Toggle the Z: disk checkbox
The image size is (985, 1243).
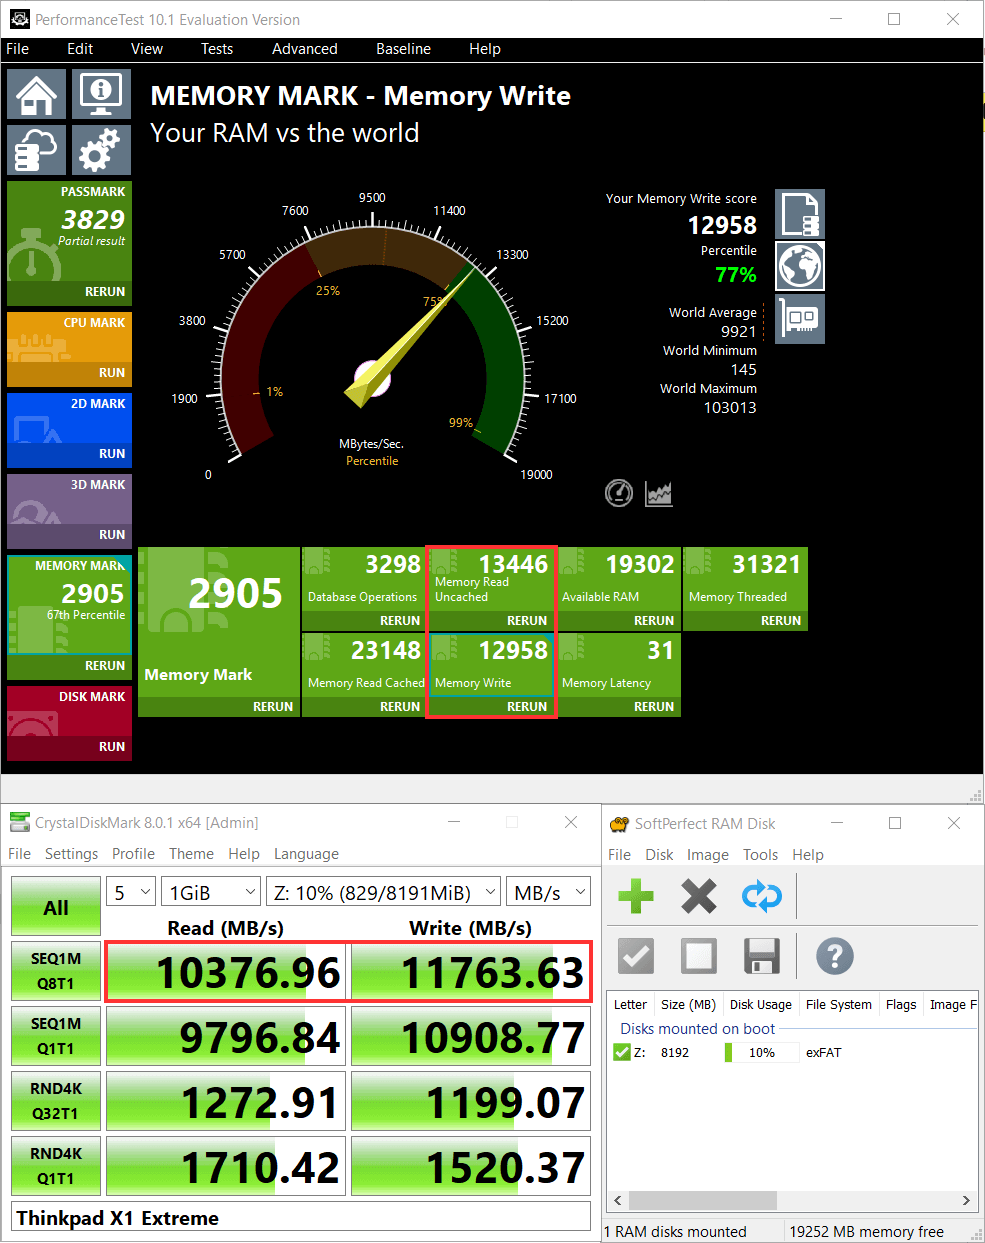pos(622,1052)
